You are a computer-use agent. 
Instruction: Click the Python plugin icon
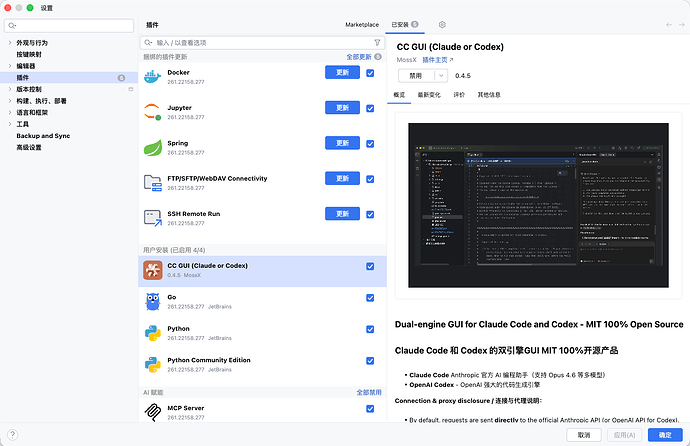coord(153,333)
